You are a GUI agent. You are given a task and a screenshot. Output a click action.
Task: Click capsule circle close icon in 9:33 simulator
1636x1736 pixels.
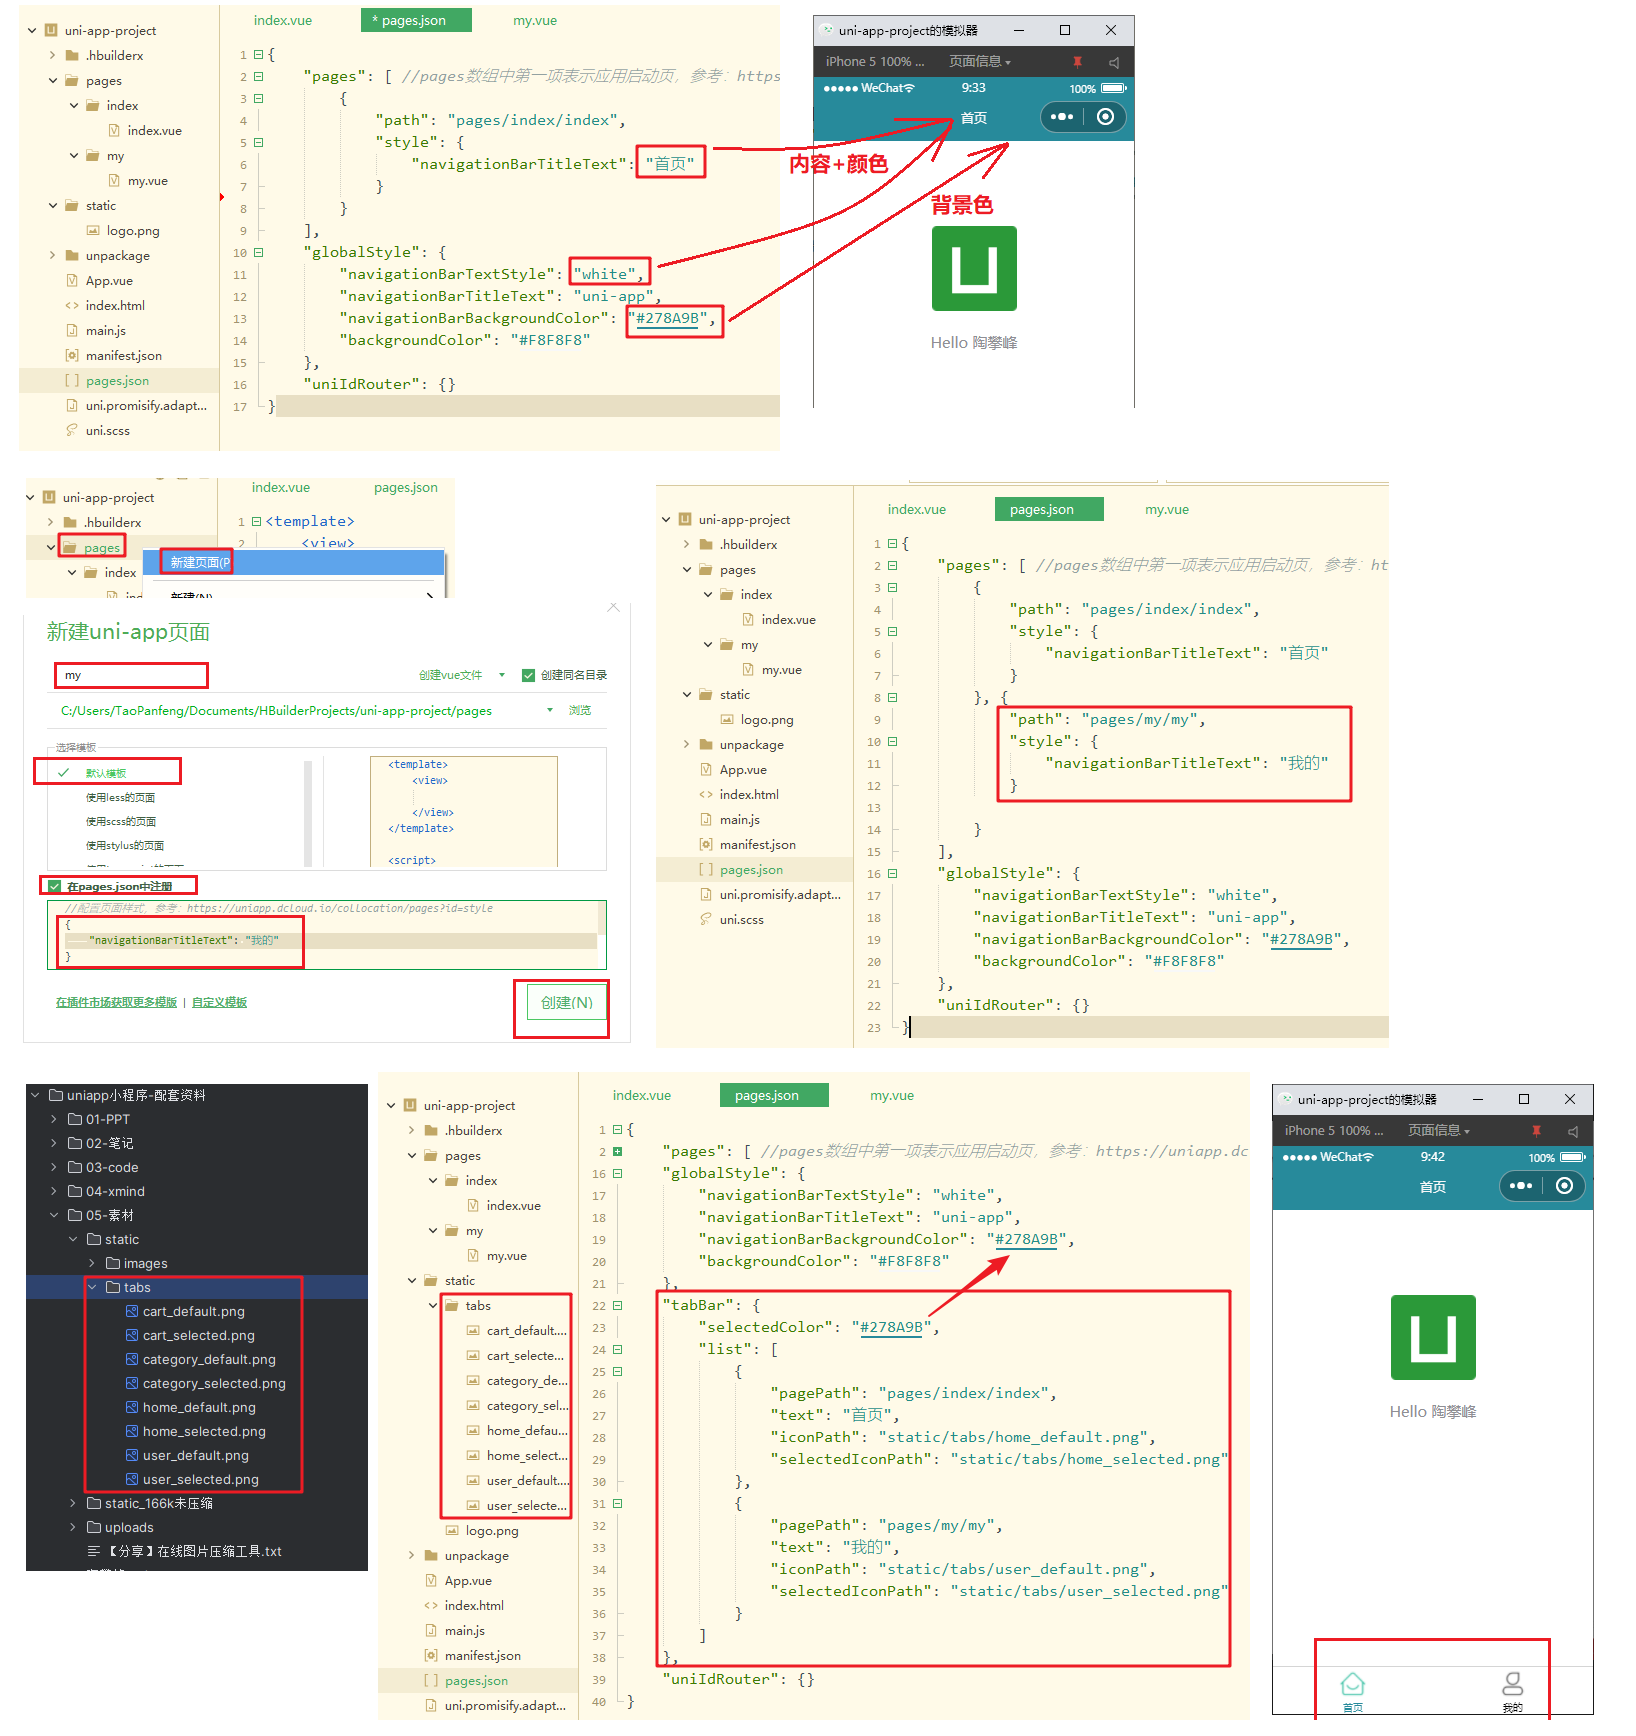point(1105,117)
